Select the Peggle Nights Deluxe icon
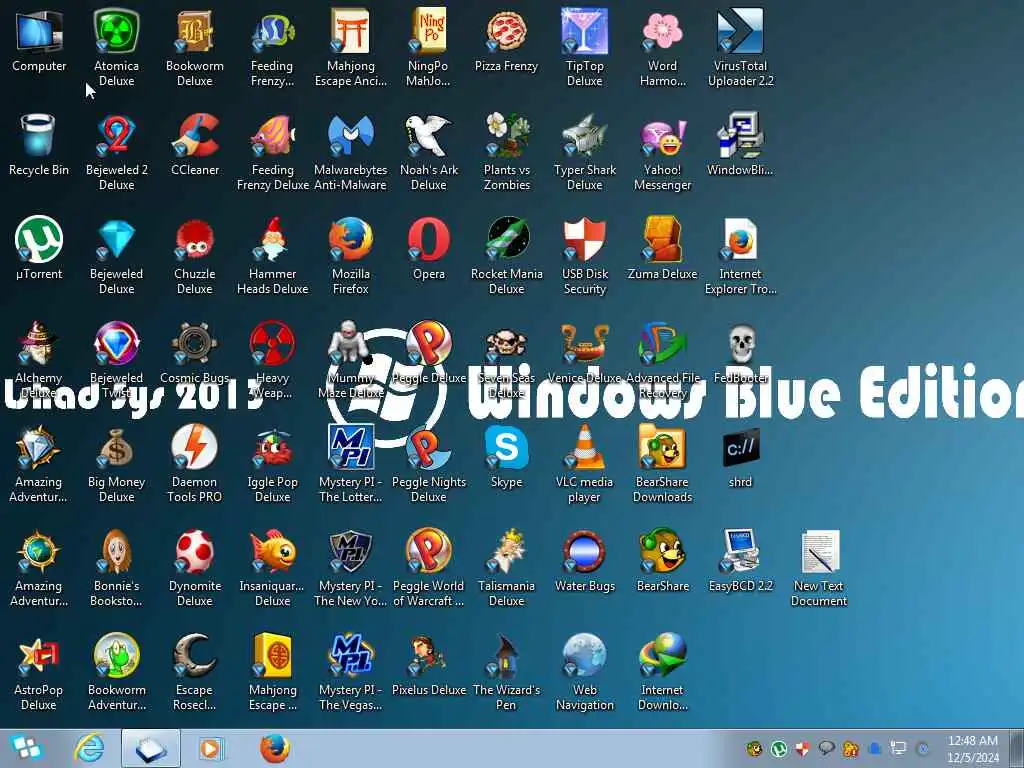The width and height of the screenshot is (1024, 768). (x=428, y=462)
